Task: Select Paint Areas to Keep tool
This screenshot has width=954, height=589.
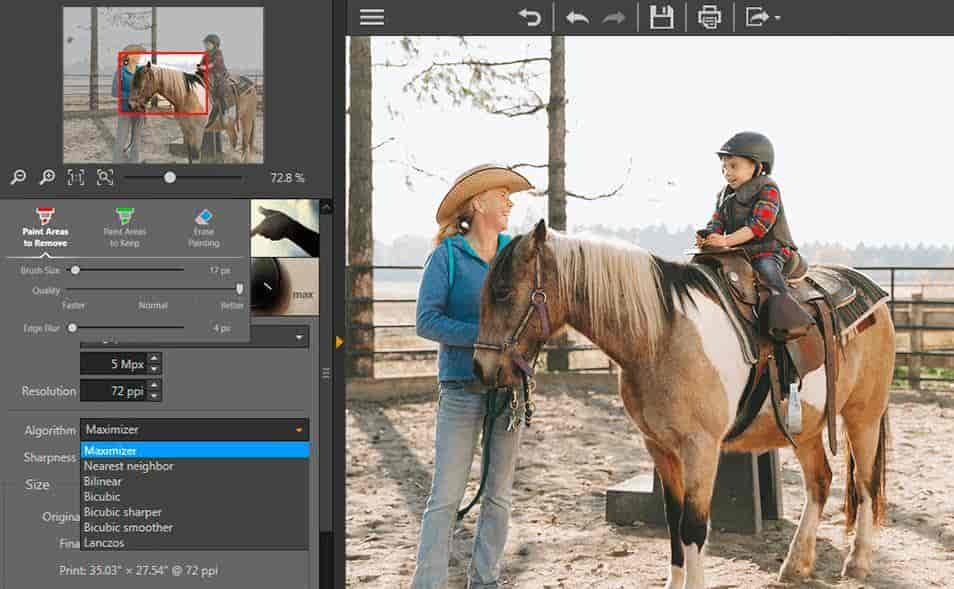Action: (124, 227)
